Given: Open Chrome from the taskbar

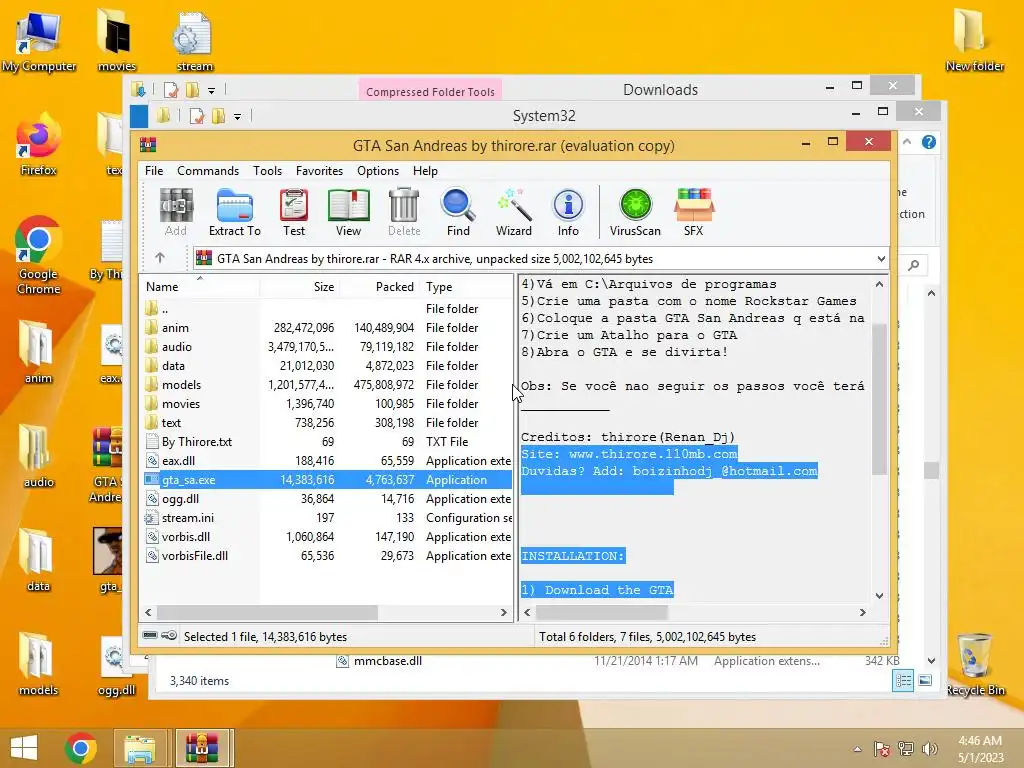Looking at the screenshot, I should point(81,748).
